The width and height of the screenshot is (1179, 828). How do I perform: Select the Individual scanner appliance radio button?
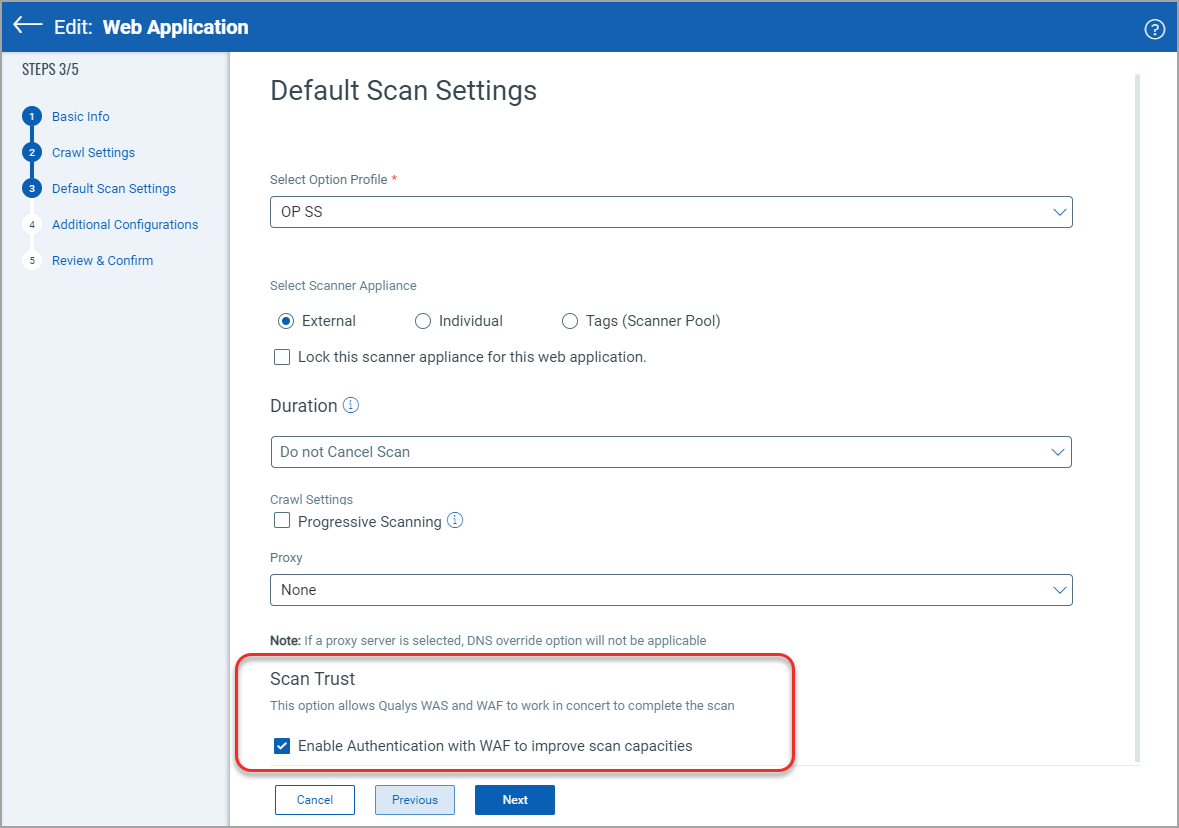(422, 320)
